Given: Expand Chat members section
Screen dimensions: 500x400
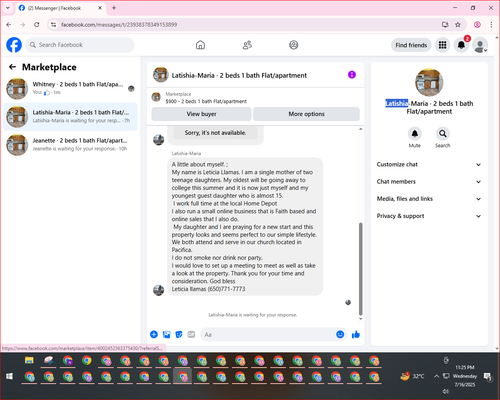Looking at the screenshot, I should click(x=429, y=182).
